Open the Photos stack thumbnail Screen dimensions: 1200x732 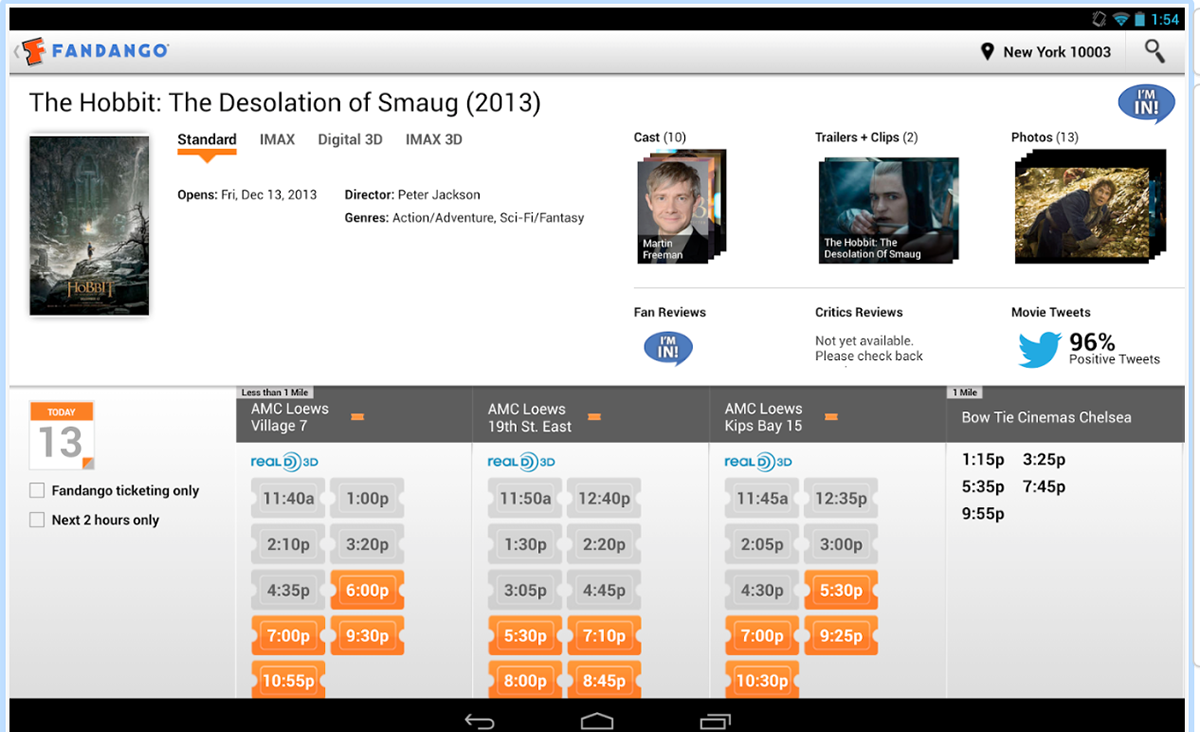[x=1090, y=207]
